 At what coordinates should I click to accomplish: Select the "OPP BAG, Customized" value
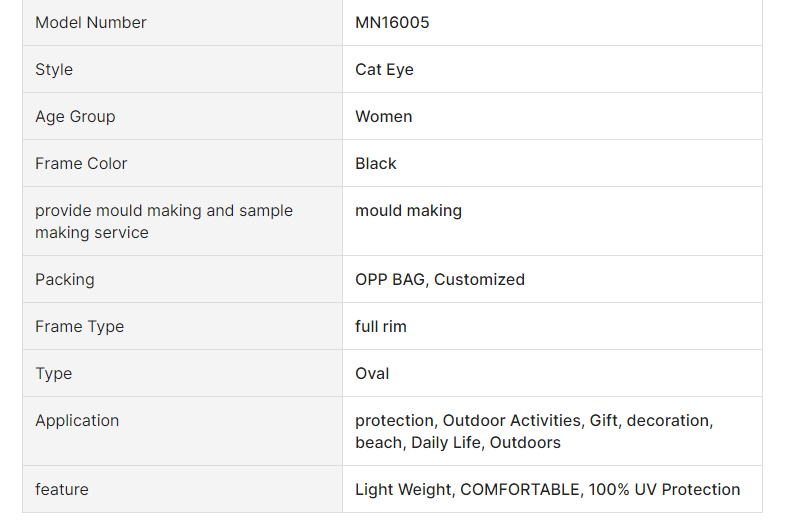440,279
